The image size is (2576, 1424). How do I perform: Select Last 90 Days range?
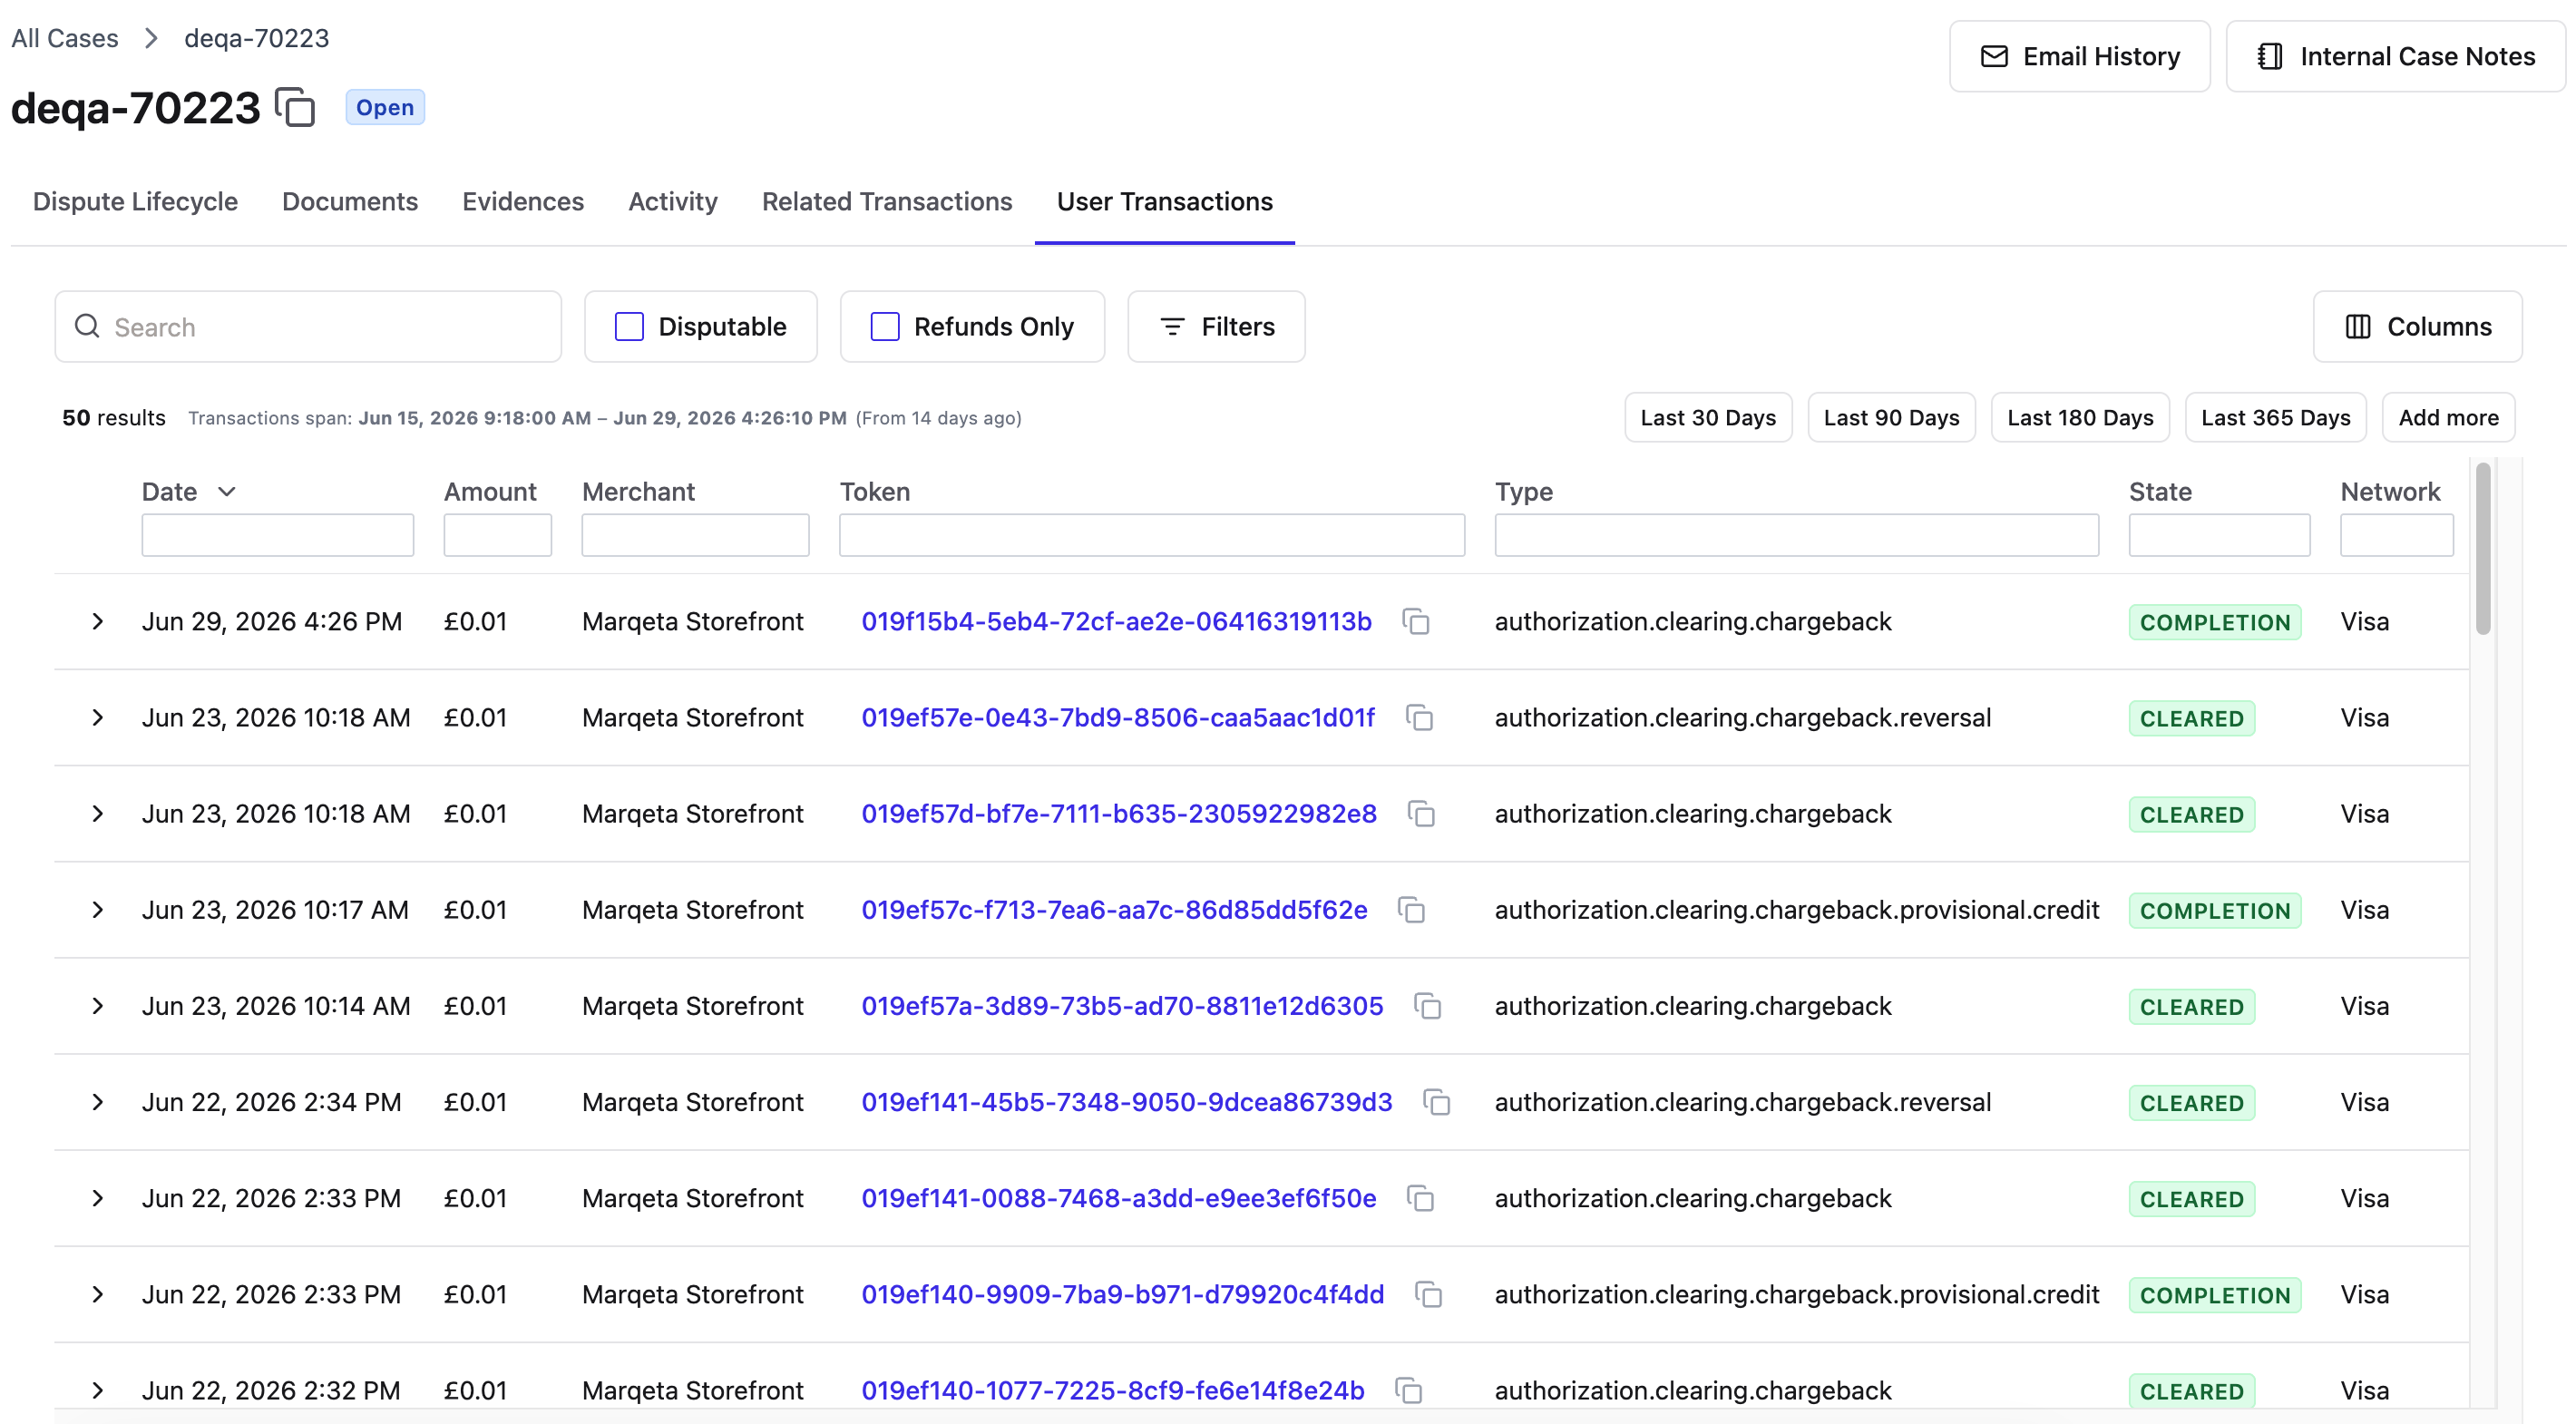tap(1891, 418)
